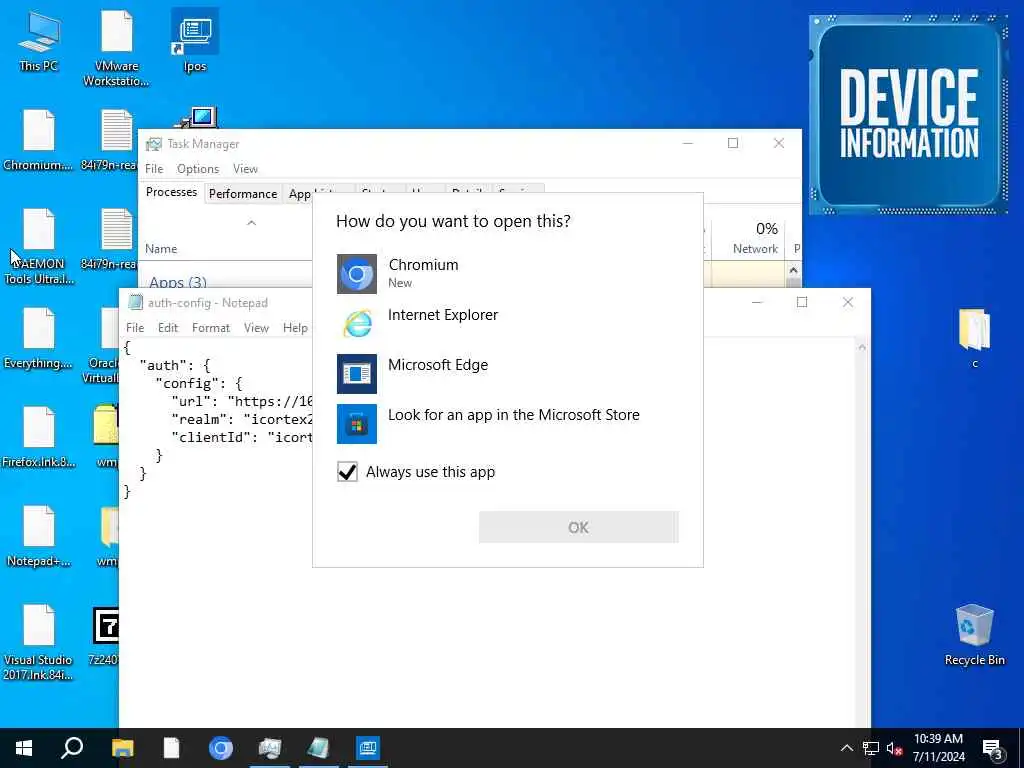Choose Chromium in the open-with dialog
This screenshot has width=1024, height=768.
507,274
